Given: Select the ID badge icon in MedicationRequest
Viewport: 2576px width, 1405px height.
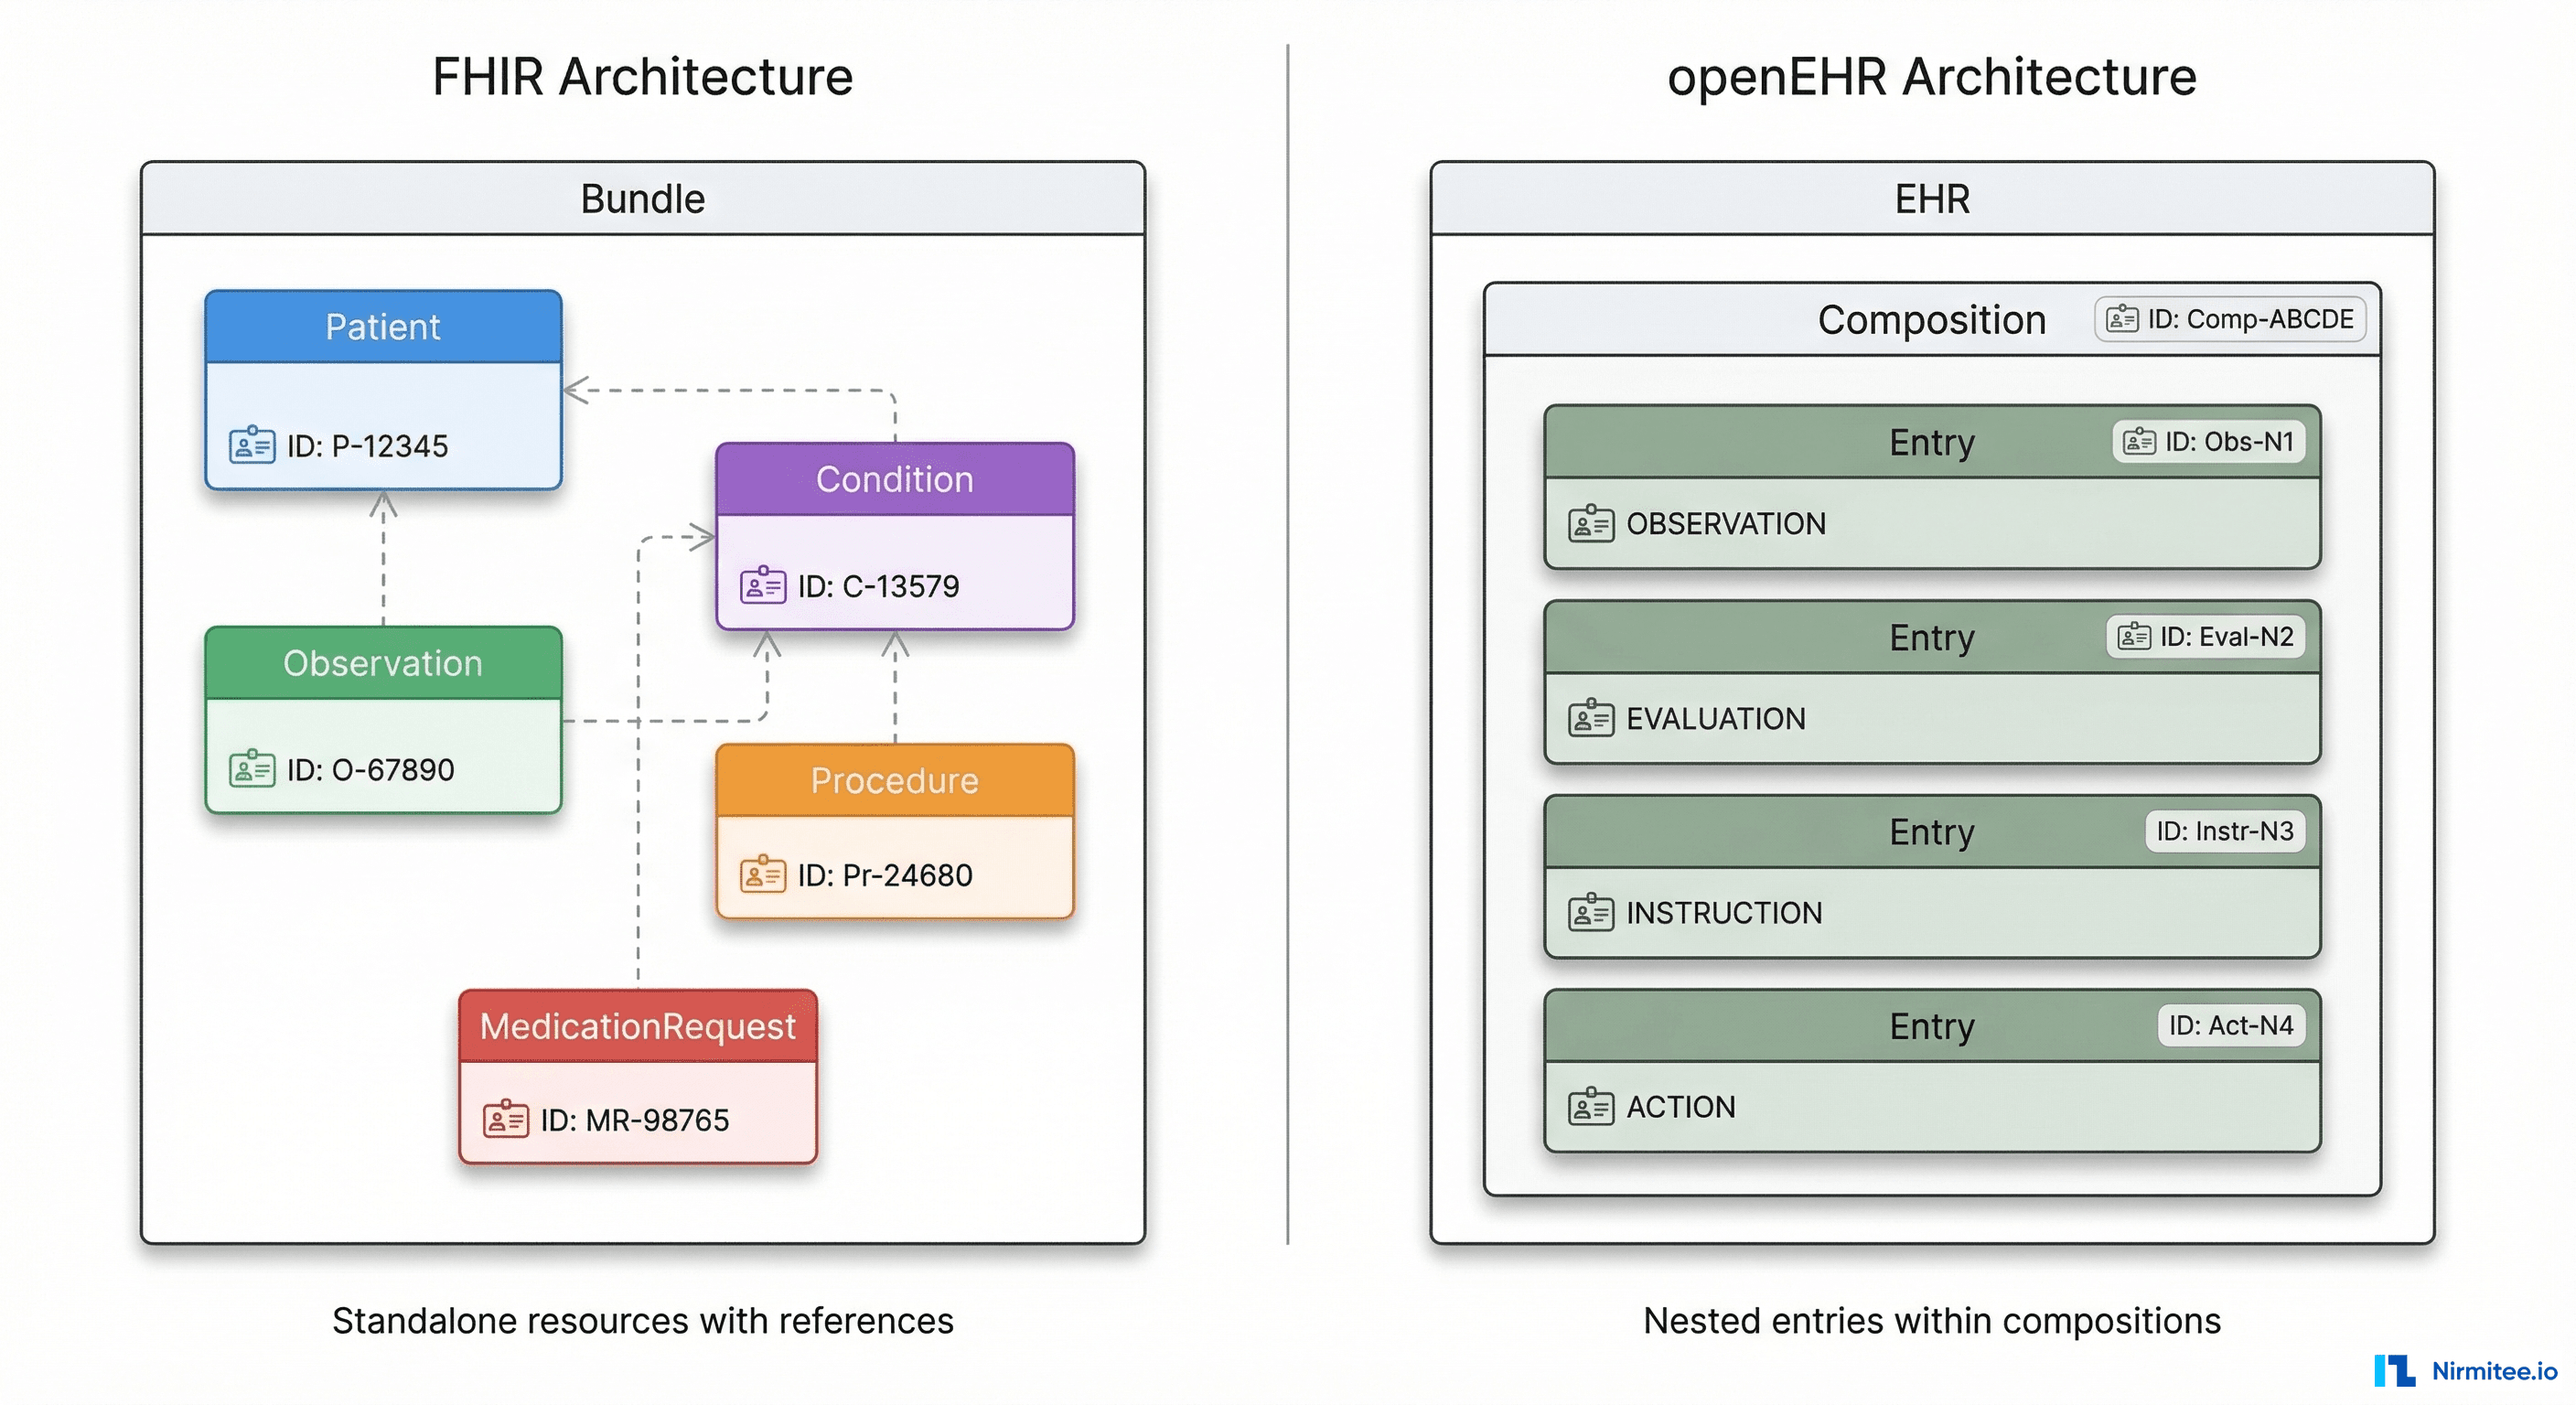Looking at the screenshot, I should (x=506, y=1121).
